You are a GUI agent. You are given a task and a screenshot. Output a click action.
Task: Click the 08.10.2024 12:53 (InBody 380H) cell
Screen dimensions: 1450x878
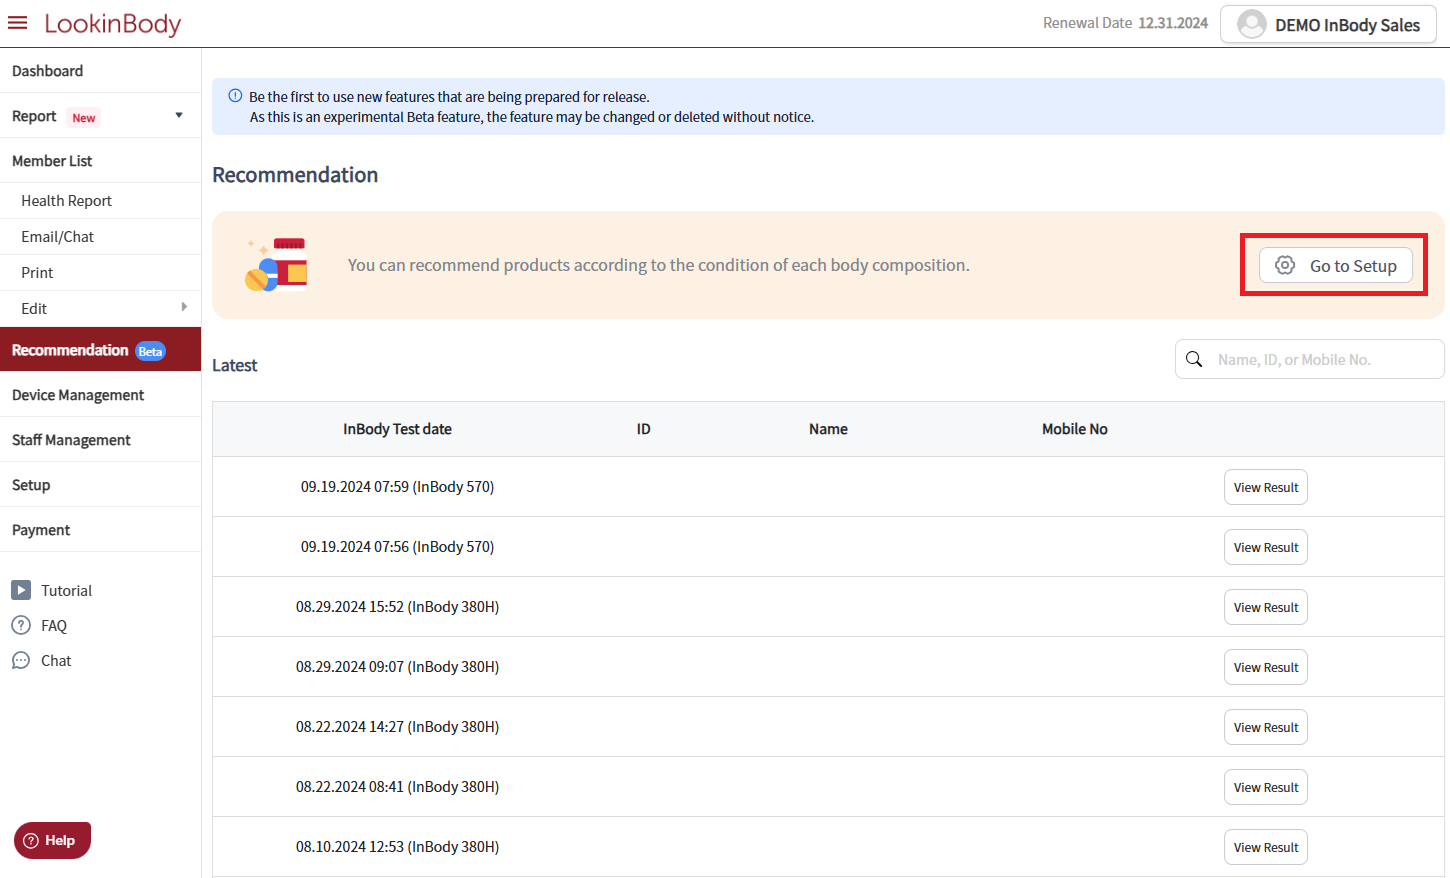pos(397,847)
